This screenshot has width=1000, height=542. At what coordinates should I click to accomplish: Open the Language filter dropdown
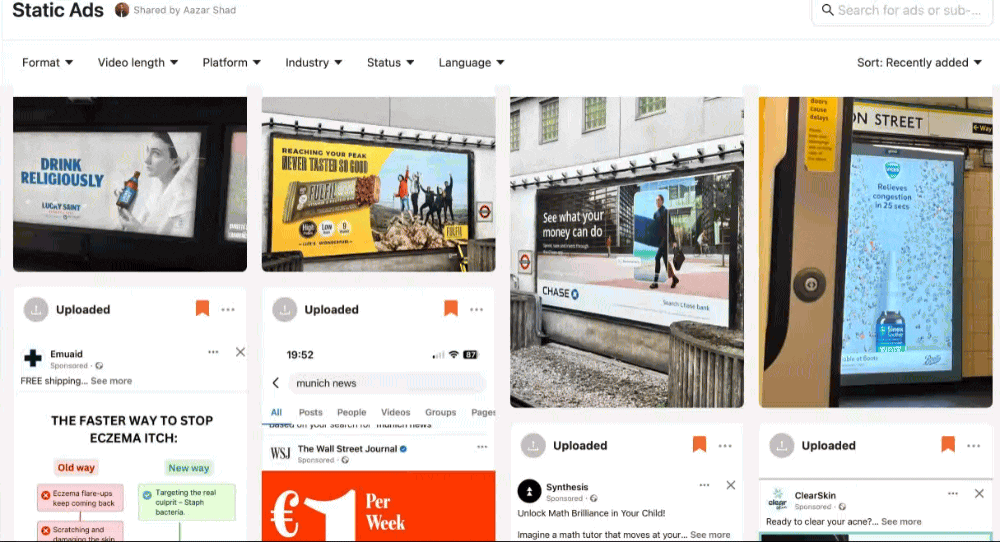point(471,62)
